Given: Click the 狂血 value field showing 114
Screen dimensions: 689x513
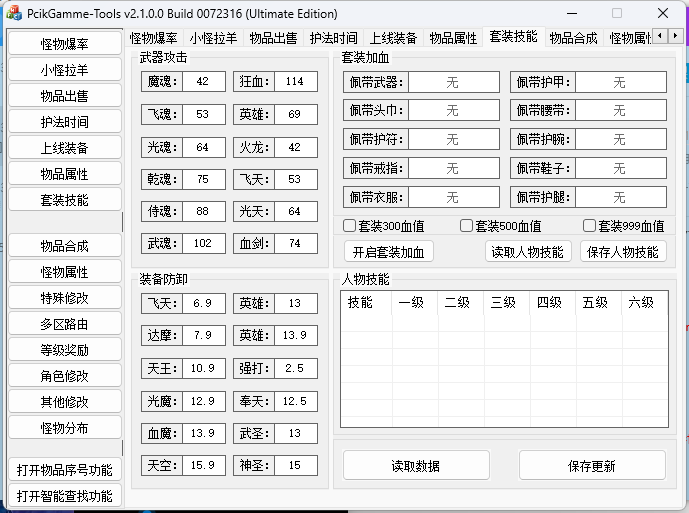Looking at the screenshot, I should [x=295, y=81].
